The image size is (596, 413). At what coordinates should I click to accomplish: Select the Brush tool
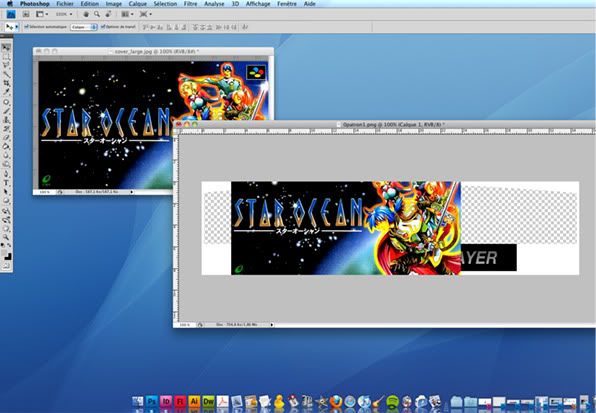[x=6, y=111]
